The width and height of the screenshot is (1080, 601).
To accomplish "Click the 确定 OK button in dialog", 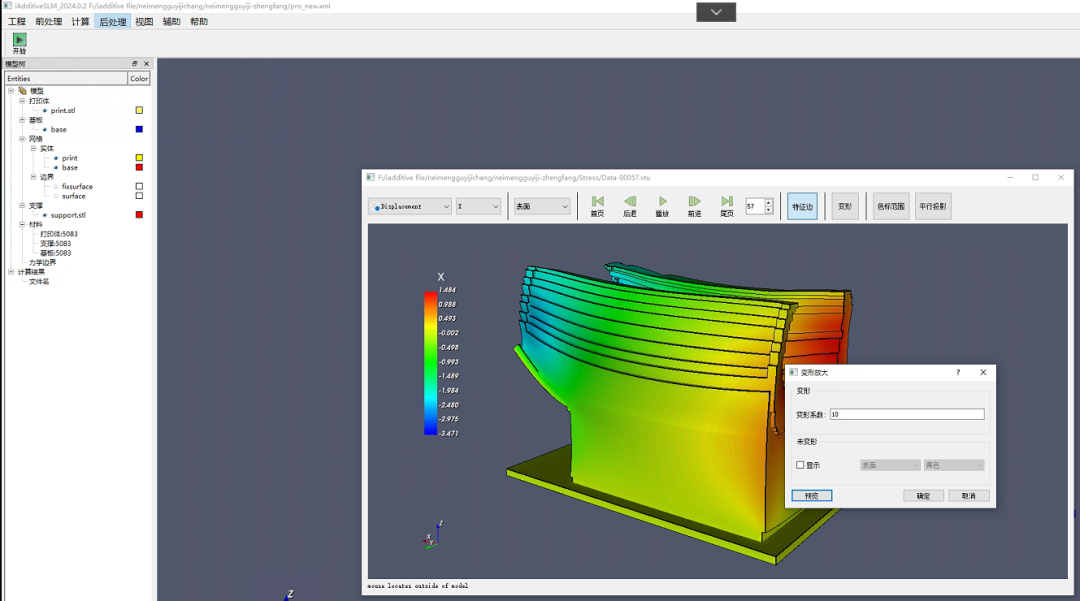I will [923, 496].
